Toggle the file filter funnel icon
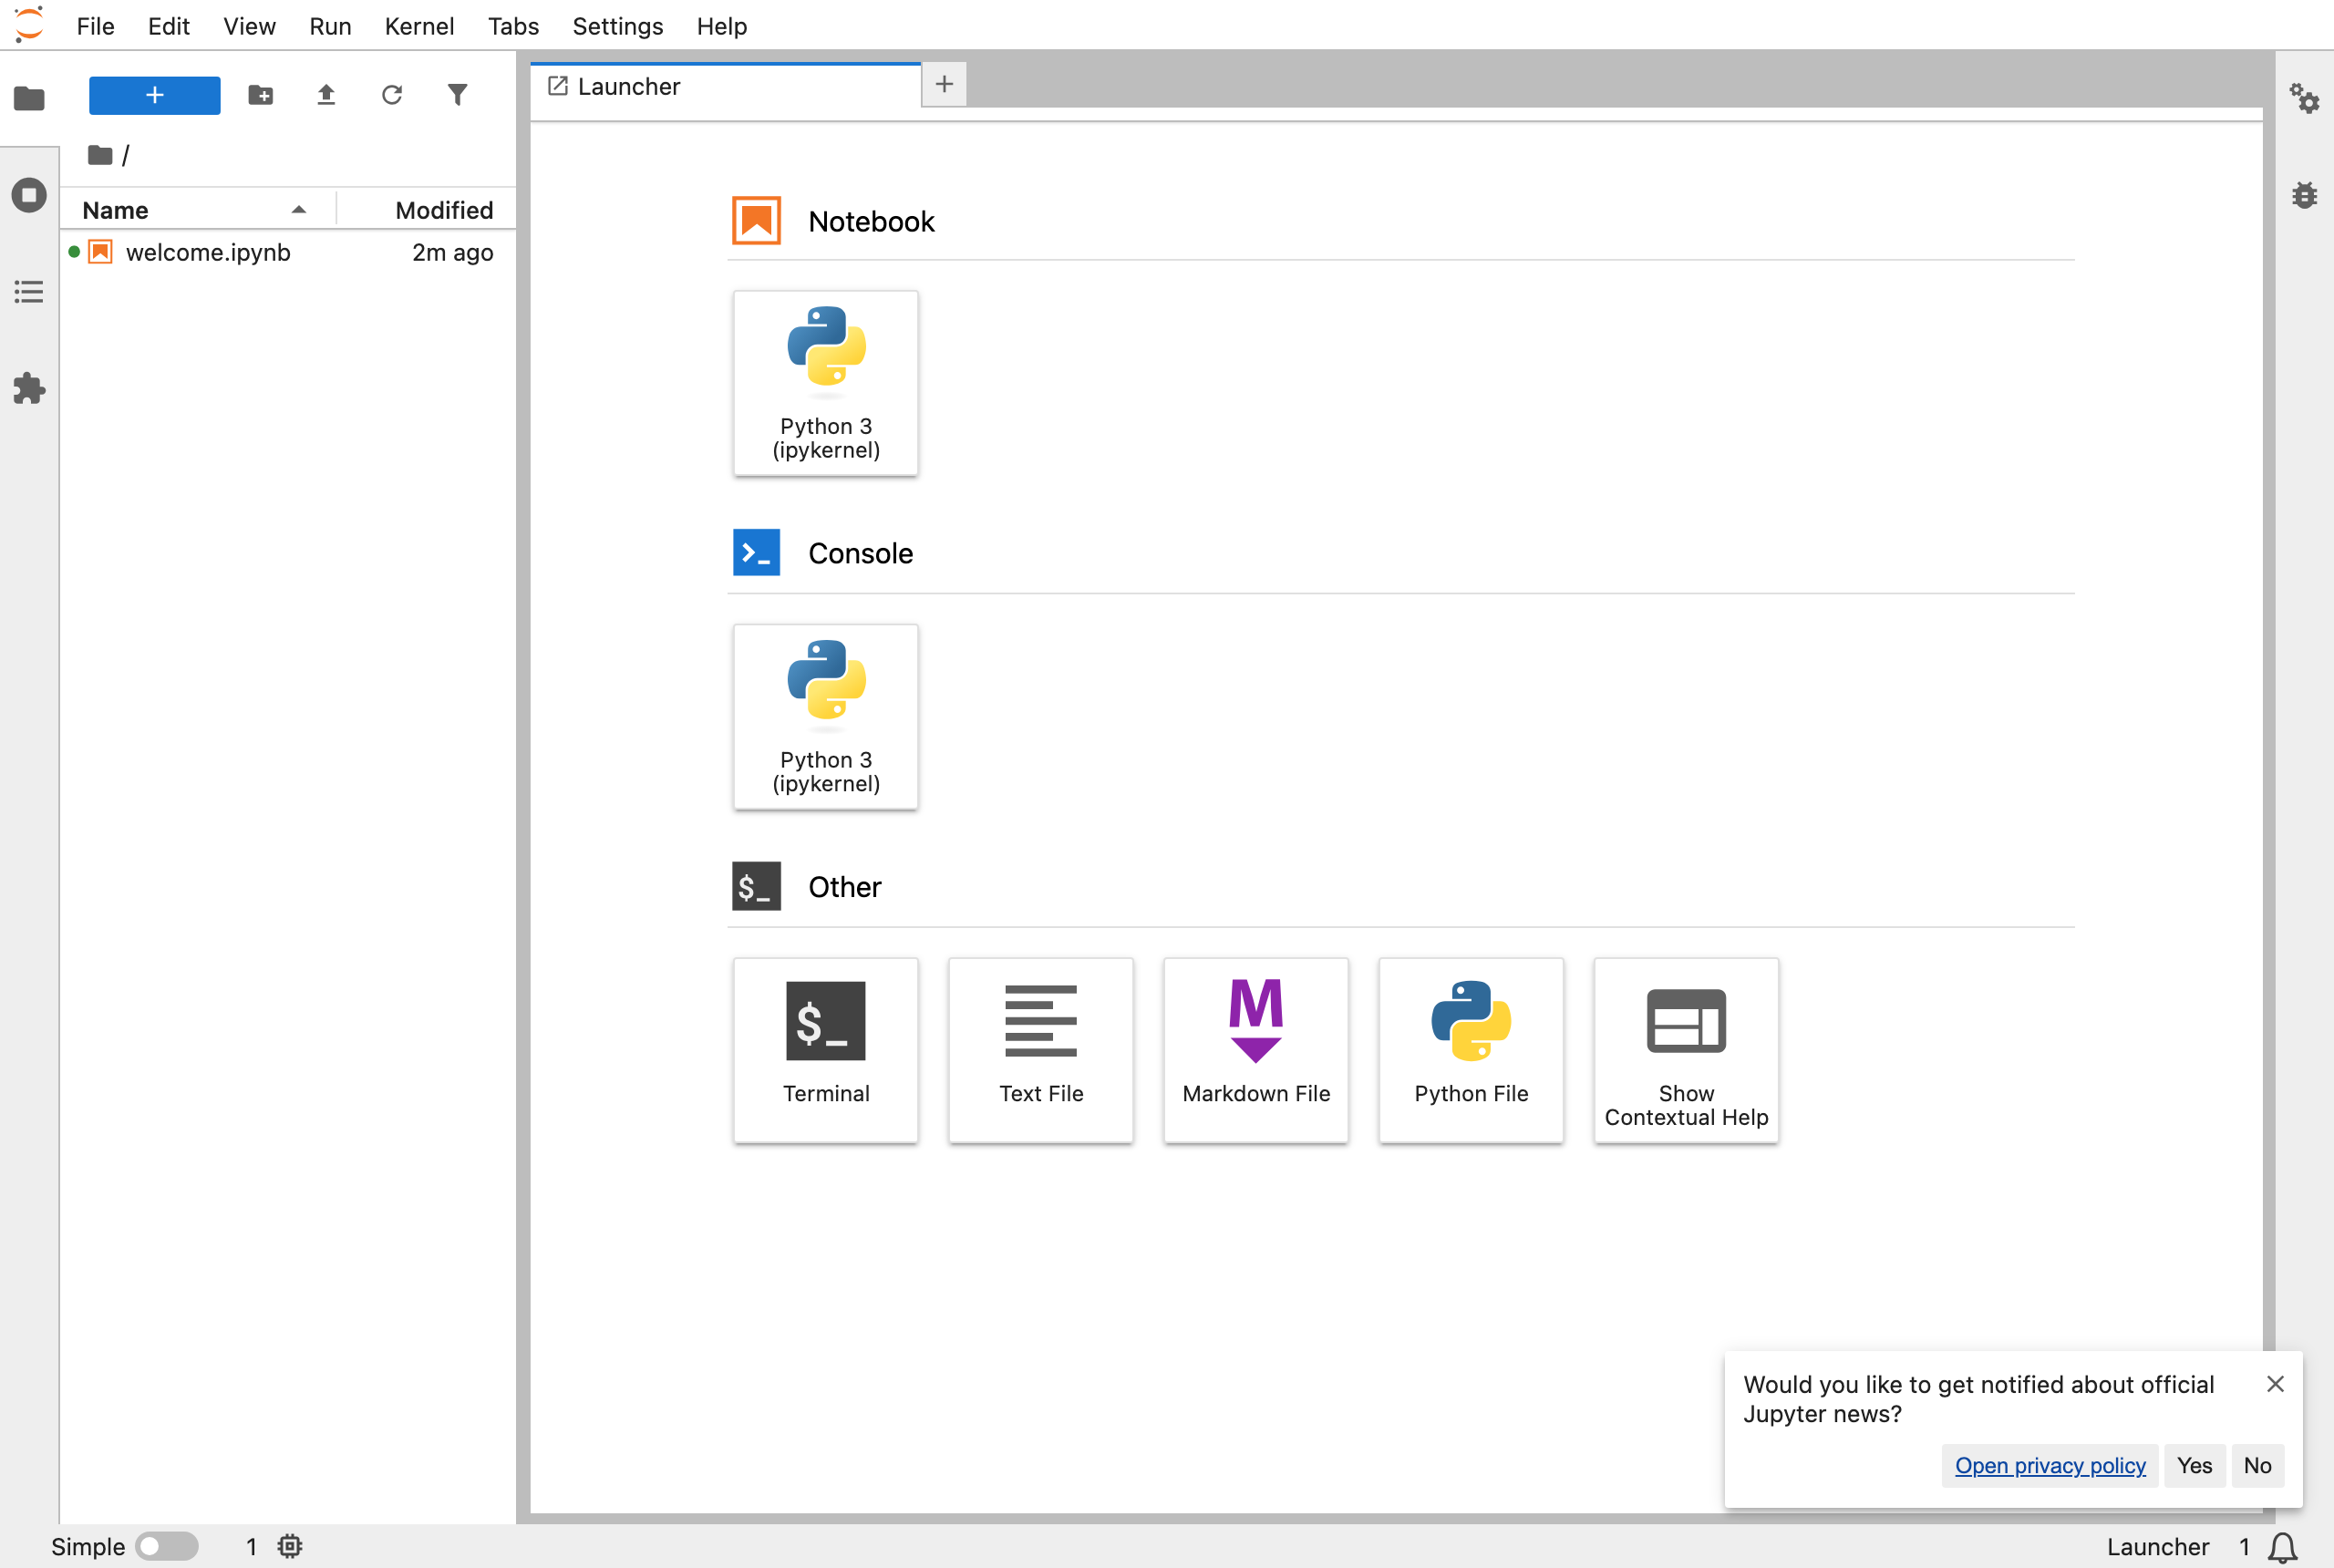The image size is (2334, 1568). (x=457, y=95)
